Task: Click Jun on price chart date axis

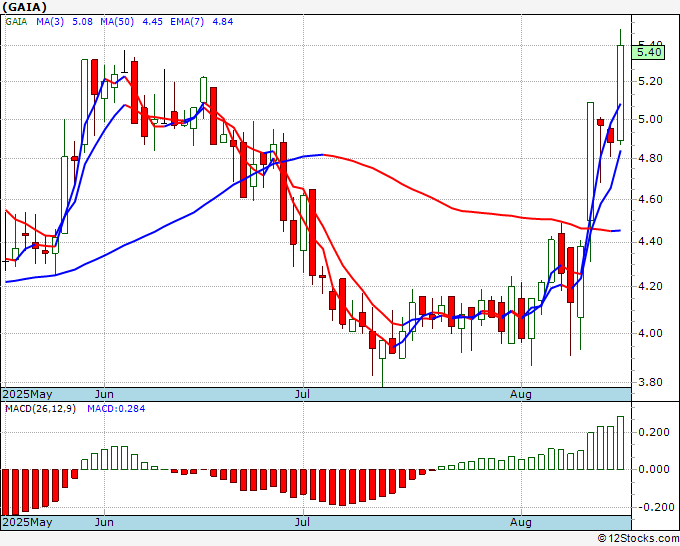Action: (x=104, y=394)
